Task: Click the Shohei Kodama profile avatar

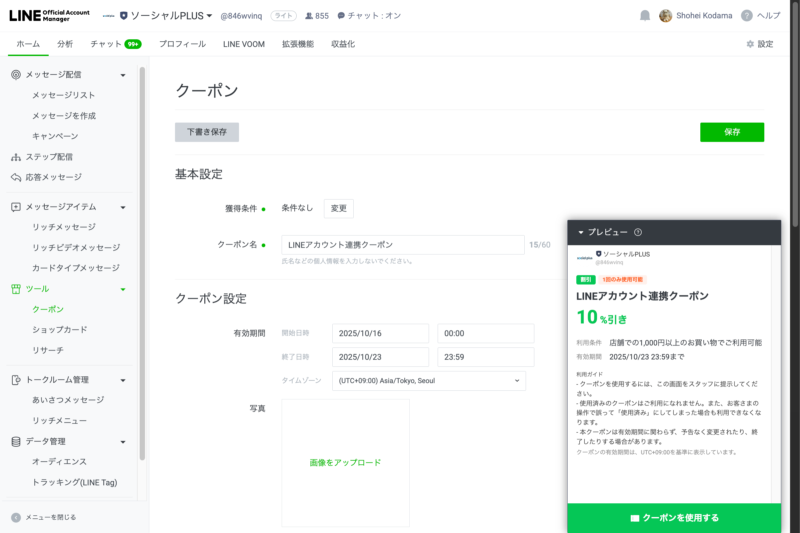Action: pyautogui.click(x=665, y=16)
